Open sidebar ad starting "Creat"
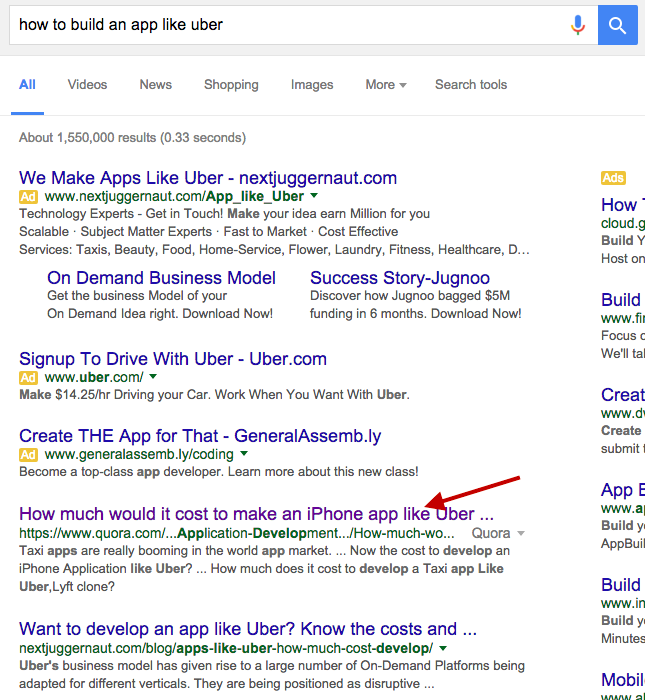The image size is (645, 700). [623, 395]
